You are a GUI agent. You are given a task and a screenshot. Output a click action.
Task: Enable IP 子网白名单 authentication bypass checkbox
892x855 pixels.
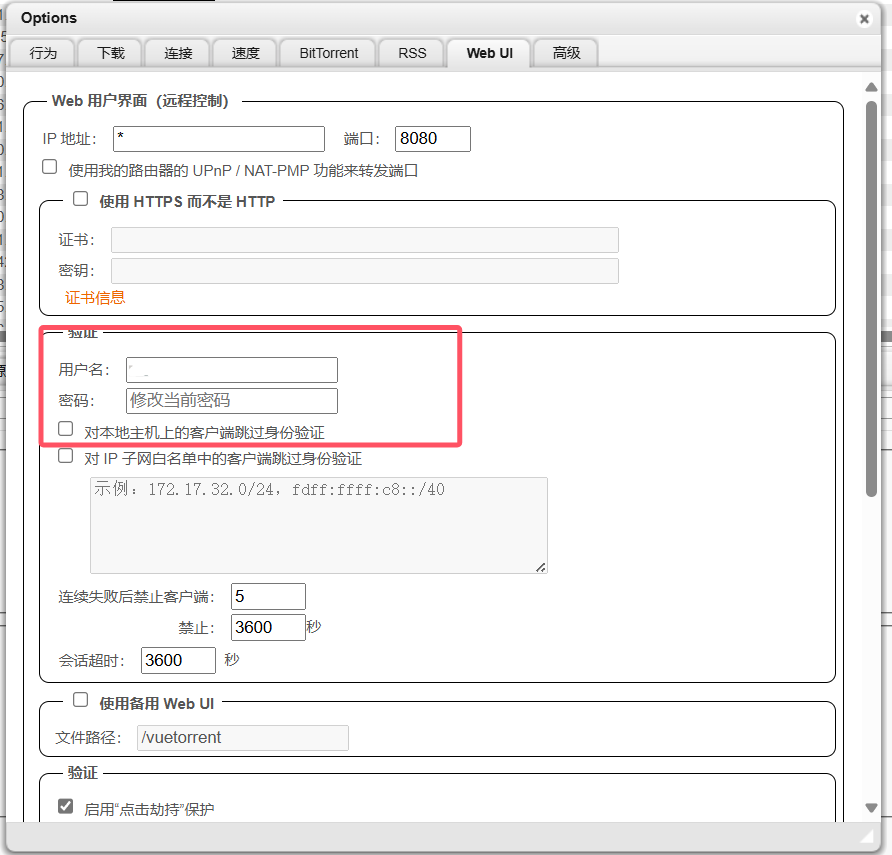click(66, 456)
